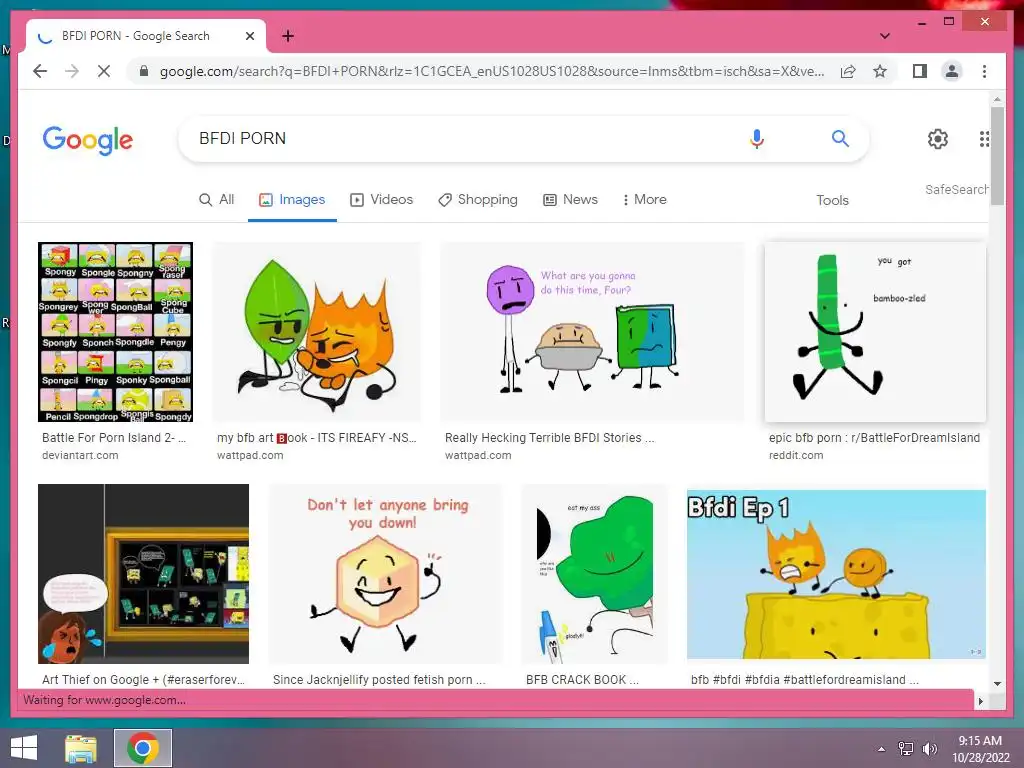1024x768 pixels.
Task: Select the Images tab
Action: click(292, 200)
